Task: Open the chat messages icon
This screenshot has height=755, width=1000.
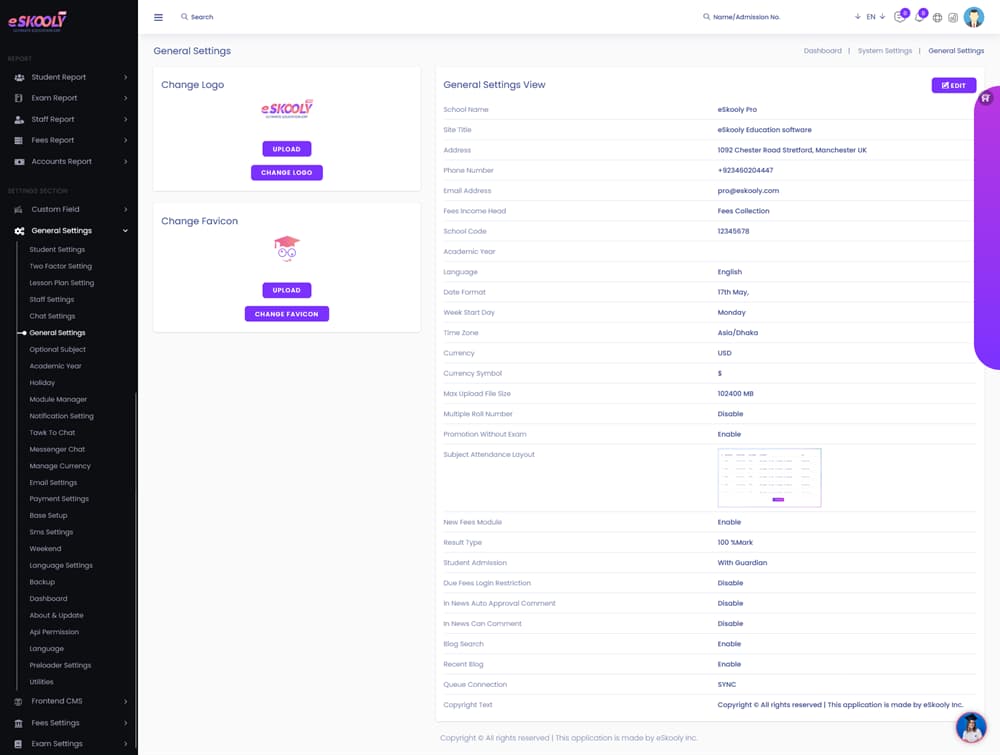Action: click(x=899, y=17)
